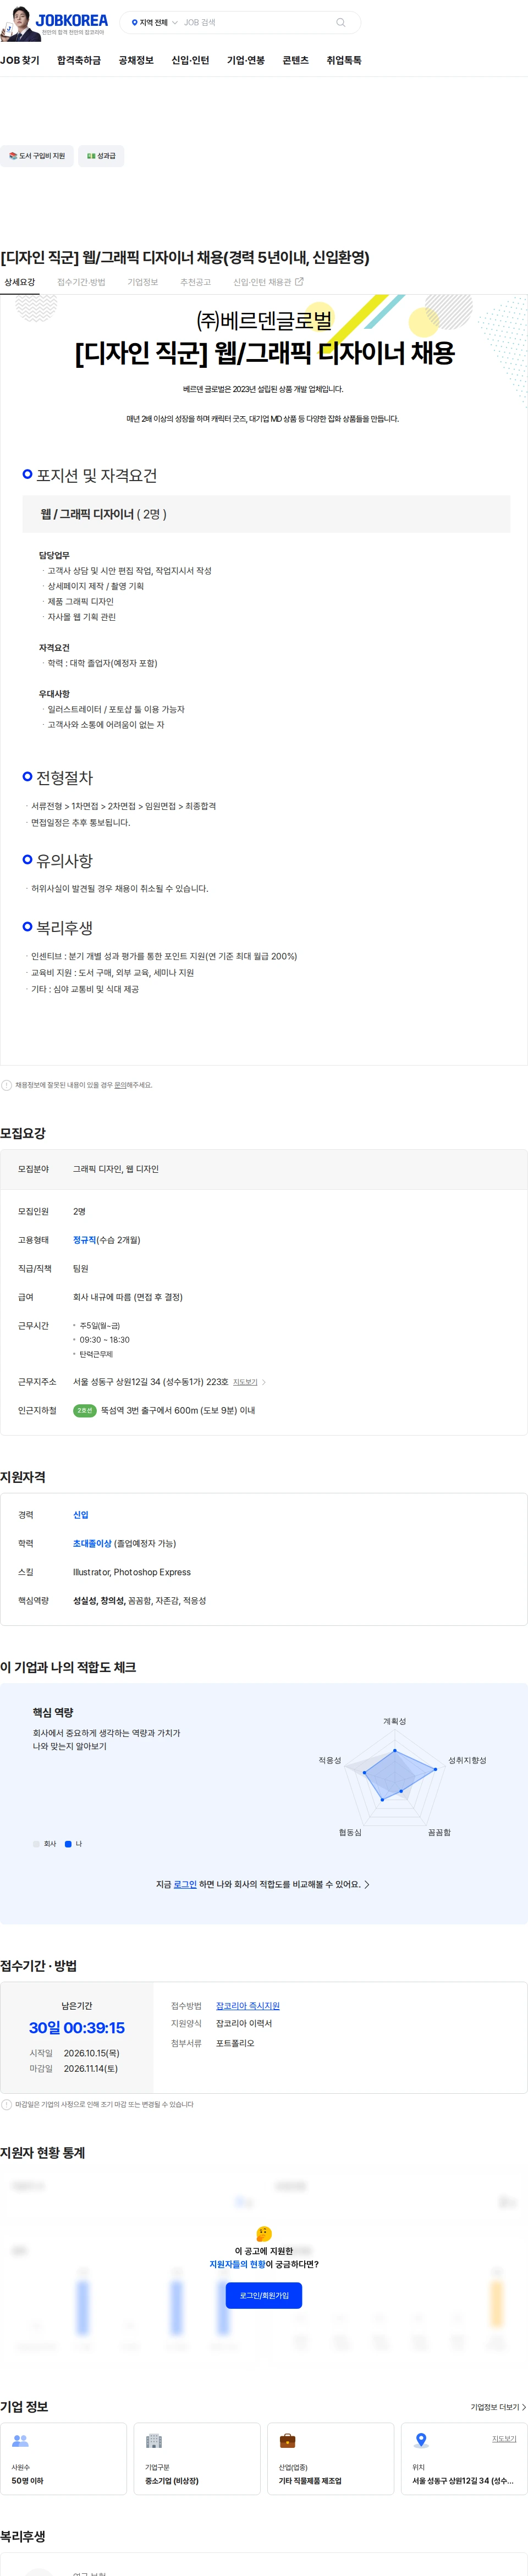Click the 신입 career link

[81, 1515]
